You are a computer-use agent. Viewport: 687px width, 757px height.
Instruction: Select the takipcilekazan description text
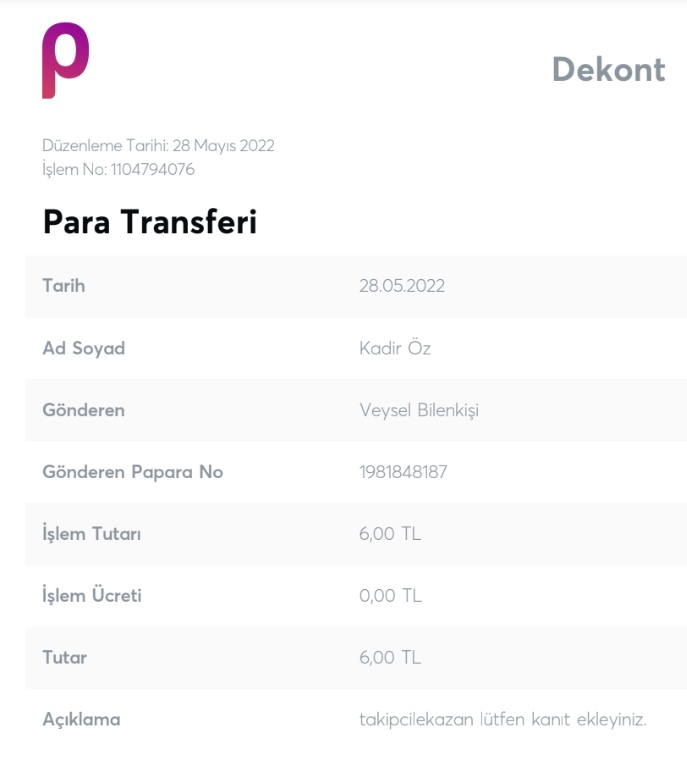503,720
